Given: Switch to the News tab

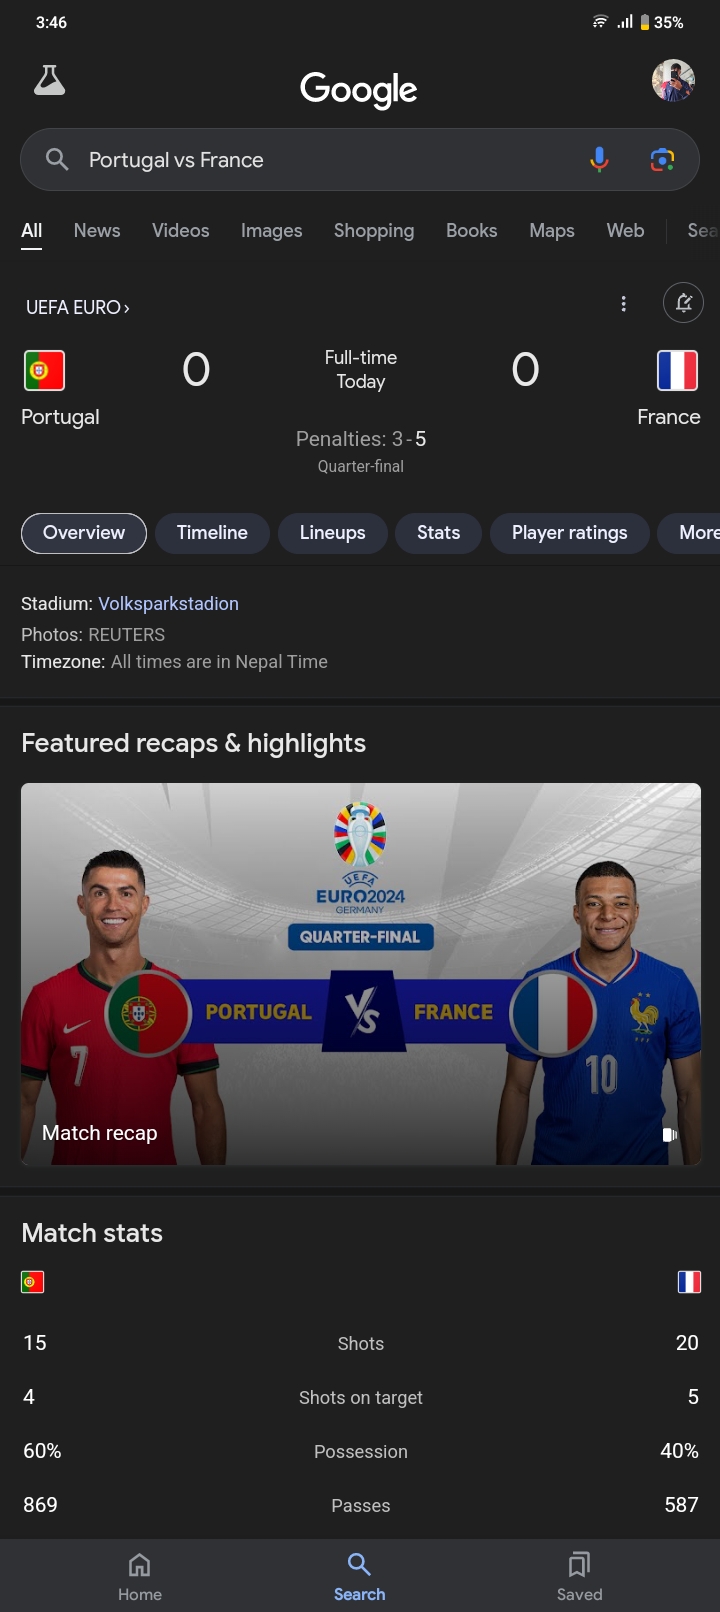Looking at the screenshot, I should [x=97, y=231].
